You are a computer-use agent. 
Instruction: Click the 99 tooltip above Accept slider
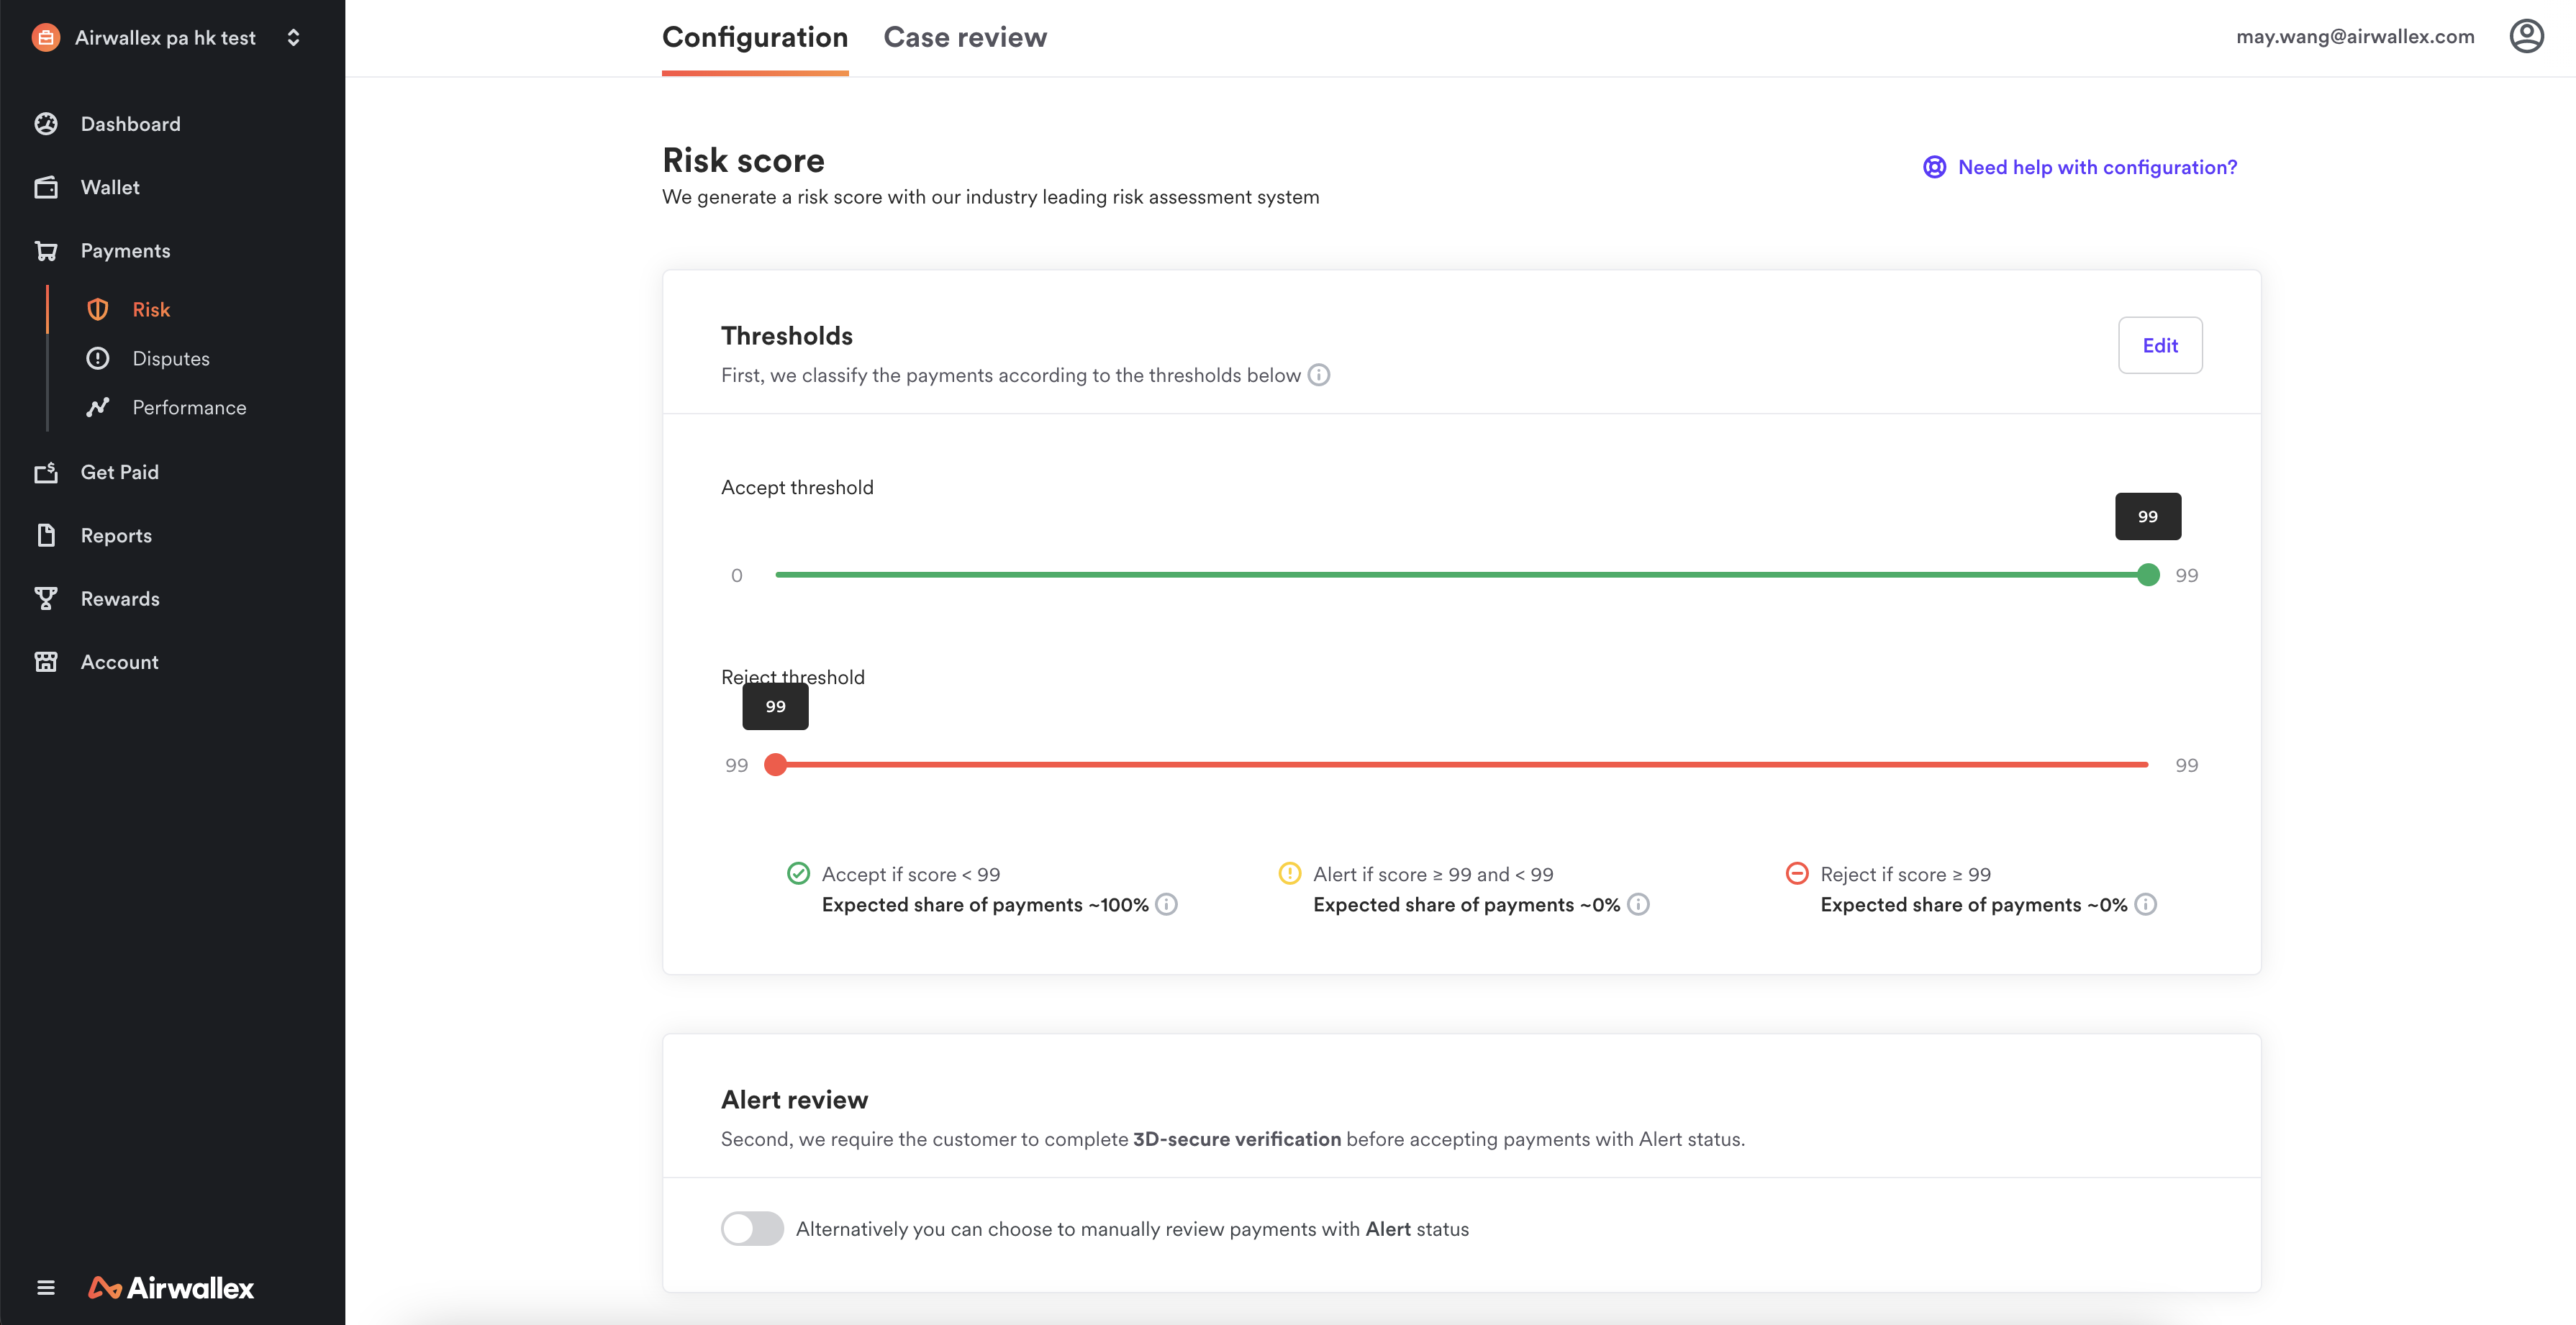(2148, 516)
